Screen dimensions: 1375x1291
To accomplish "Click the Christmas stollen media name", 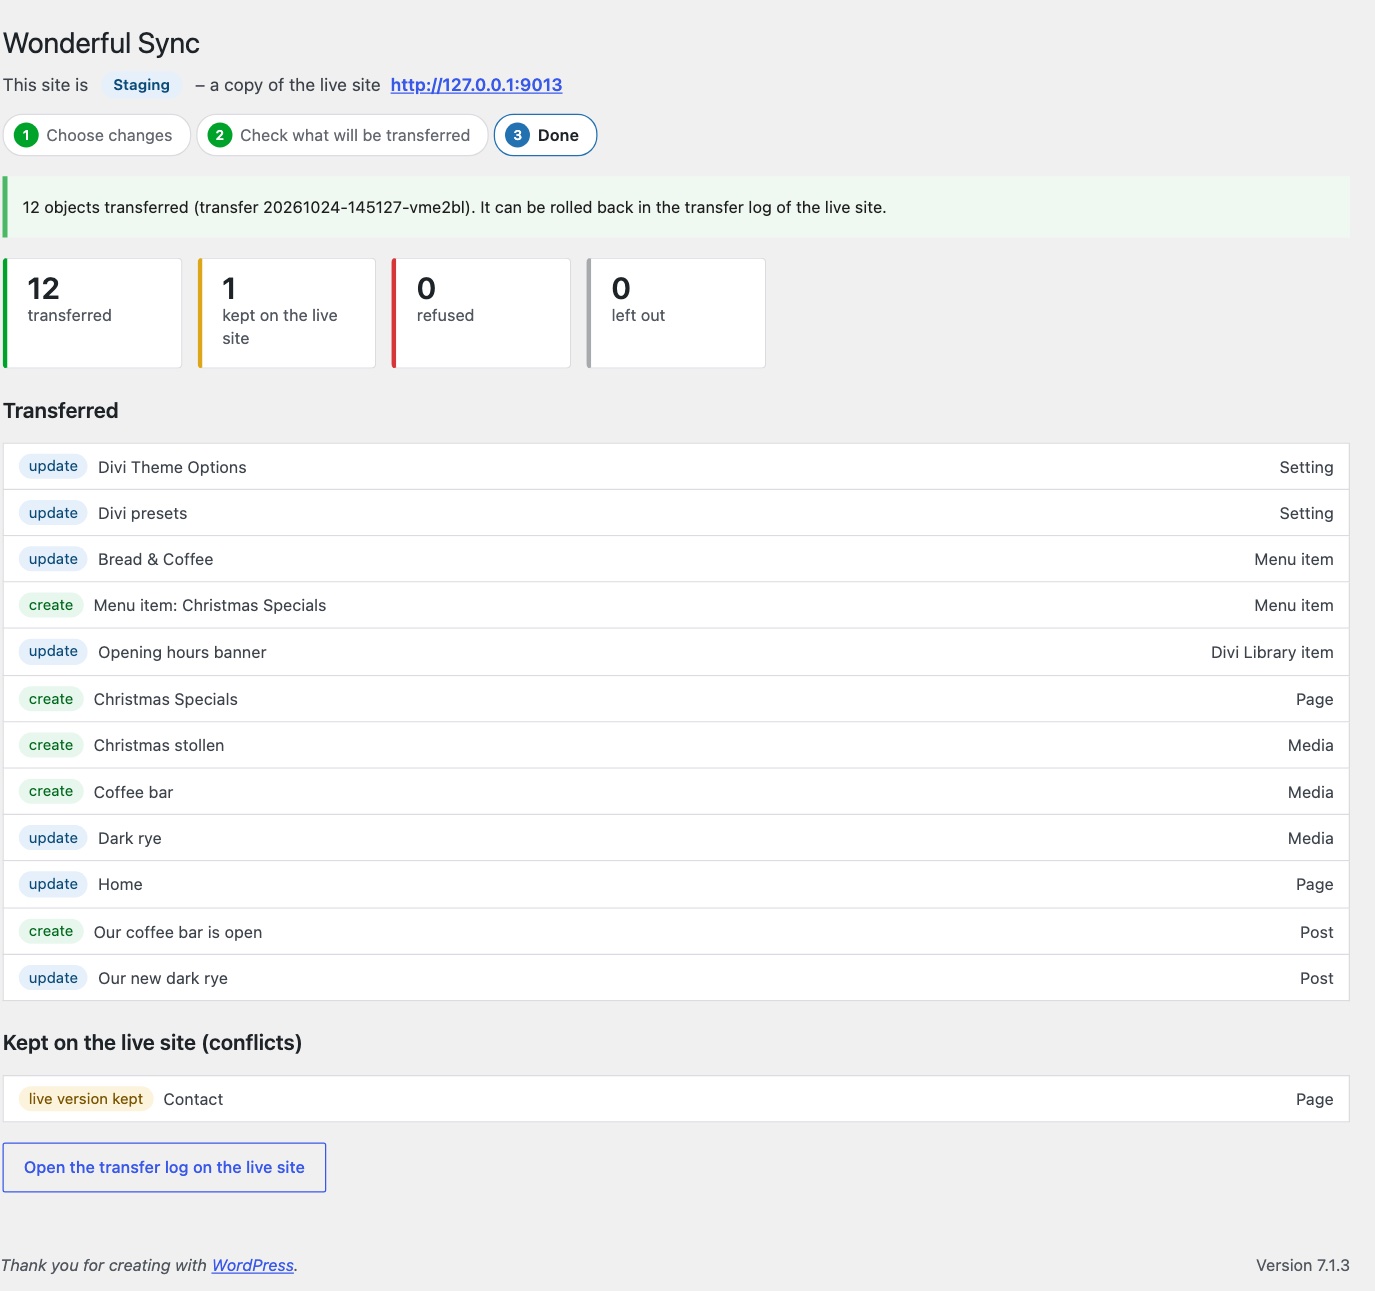I will pos(159,745).
